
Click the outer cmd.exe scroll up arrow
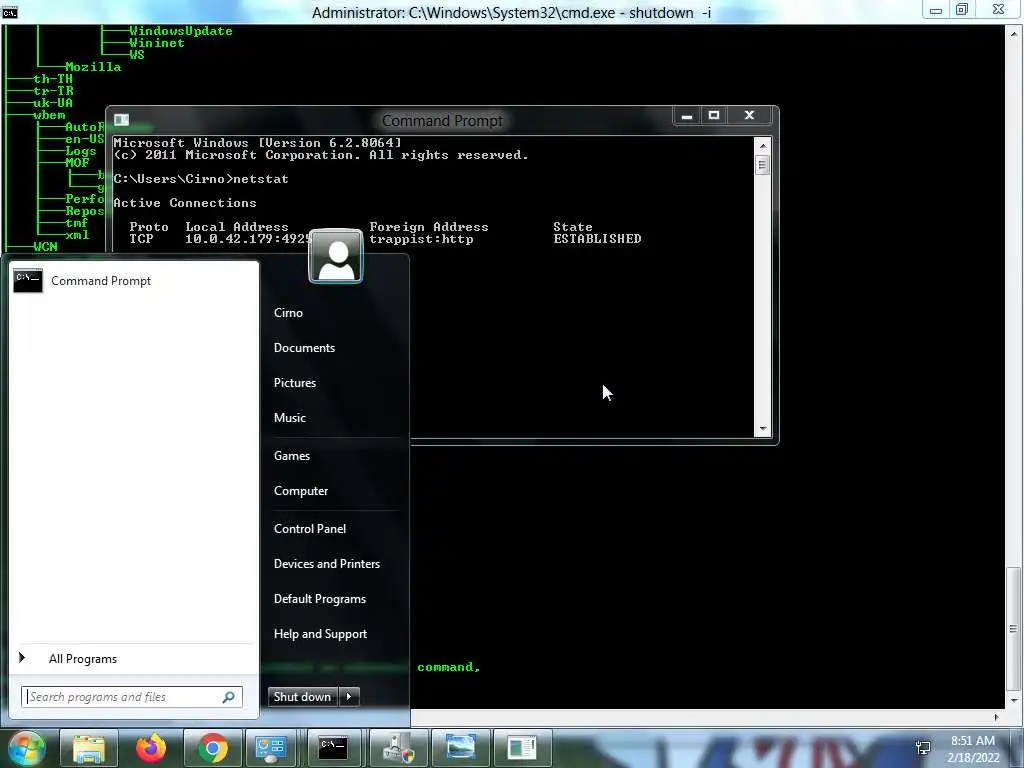(1013, 33)
